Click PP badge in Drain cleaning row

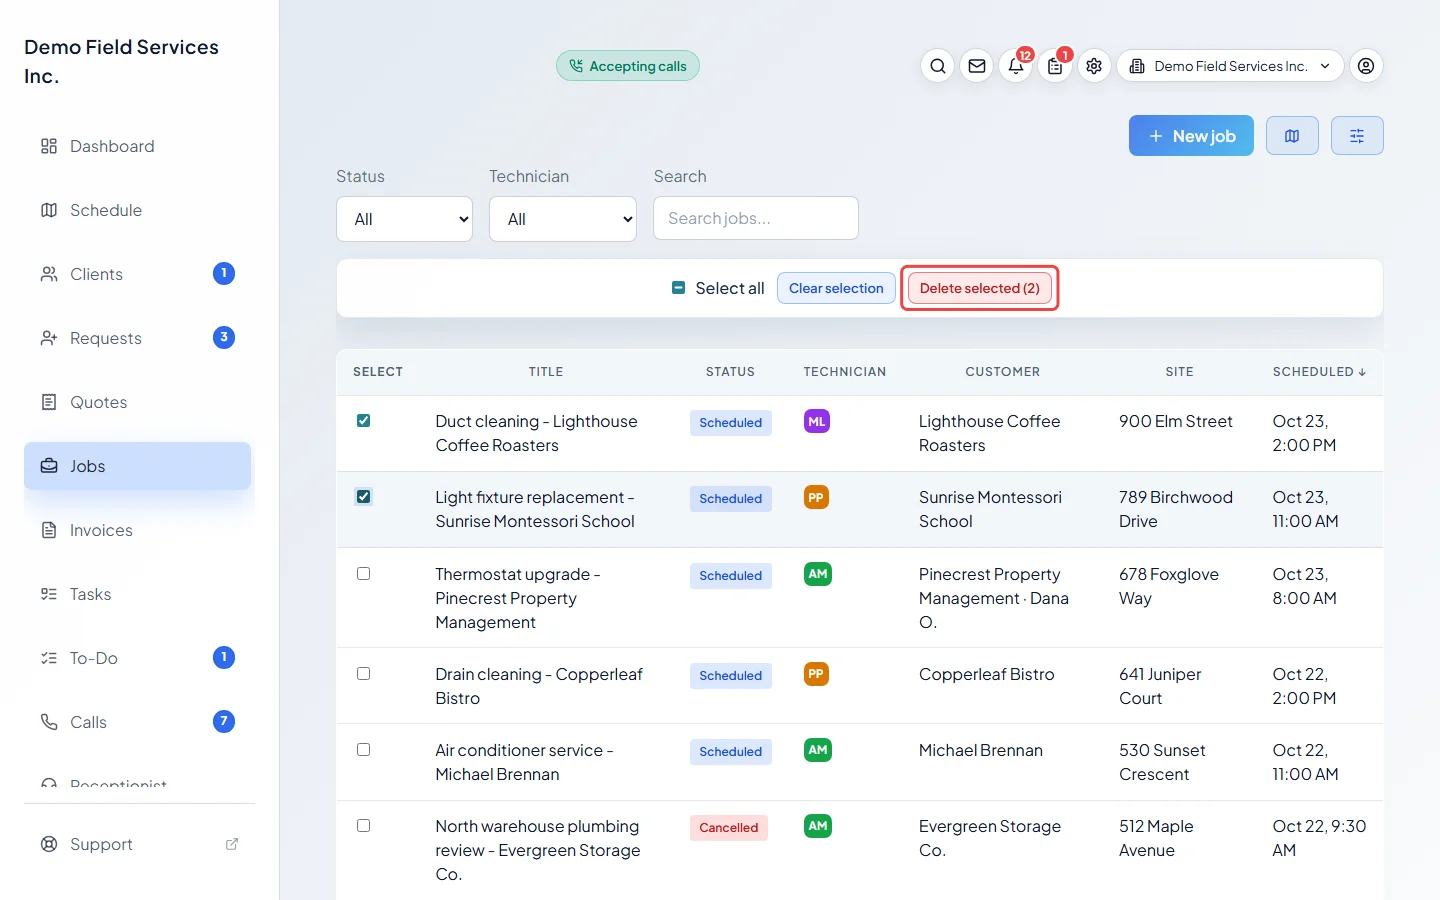pos(816,674)
